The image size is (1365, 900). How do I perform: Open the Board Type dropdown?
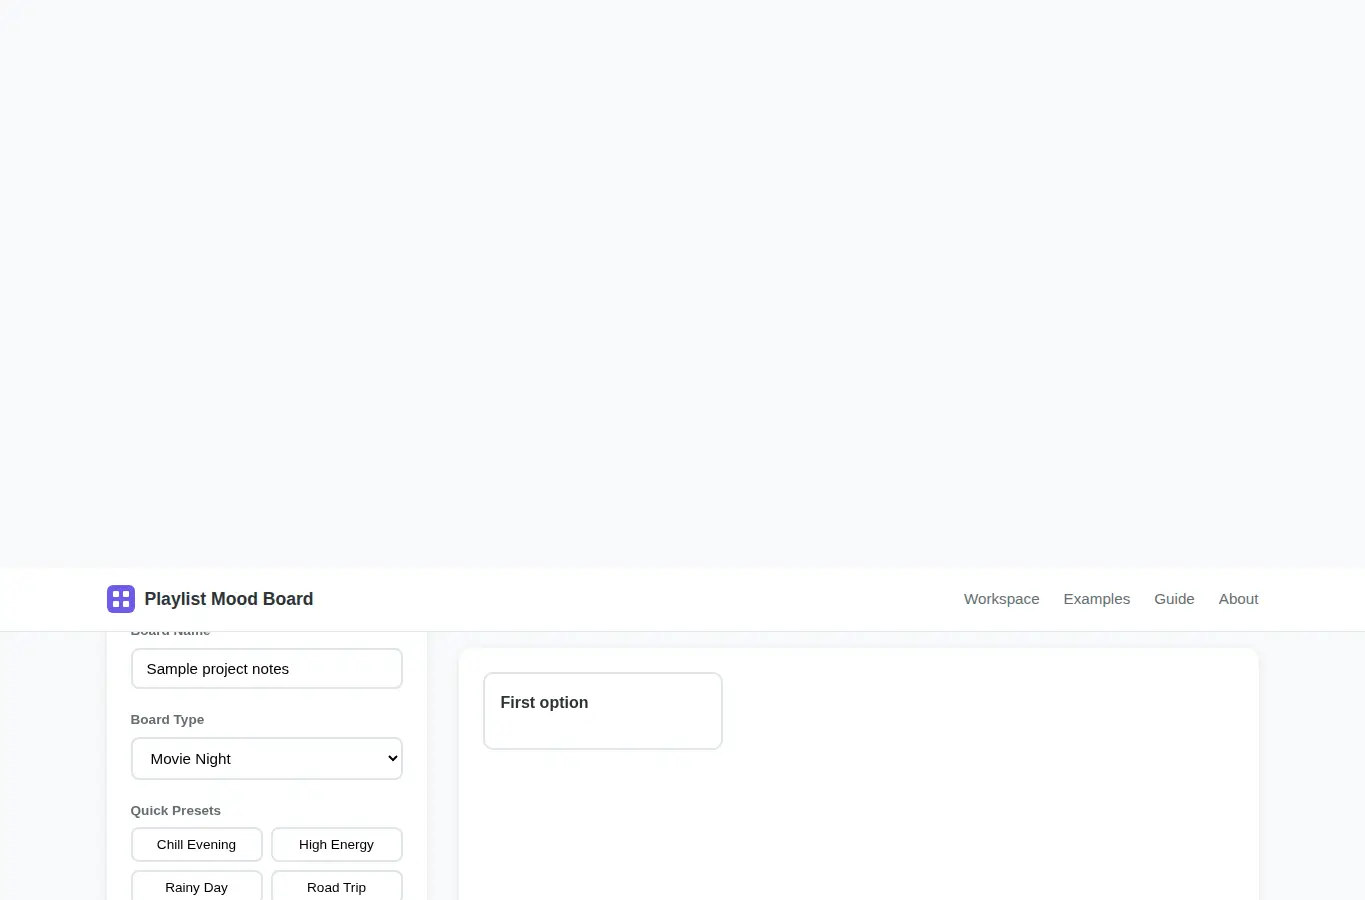pos(267,759)
